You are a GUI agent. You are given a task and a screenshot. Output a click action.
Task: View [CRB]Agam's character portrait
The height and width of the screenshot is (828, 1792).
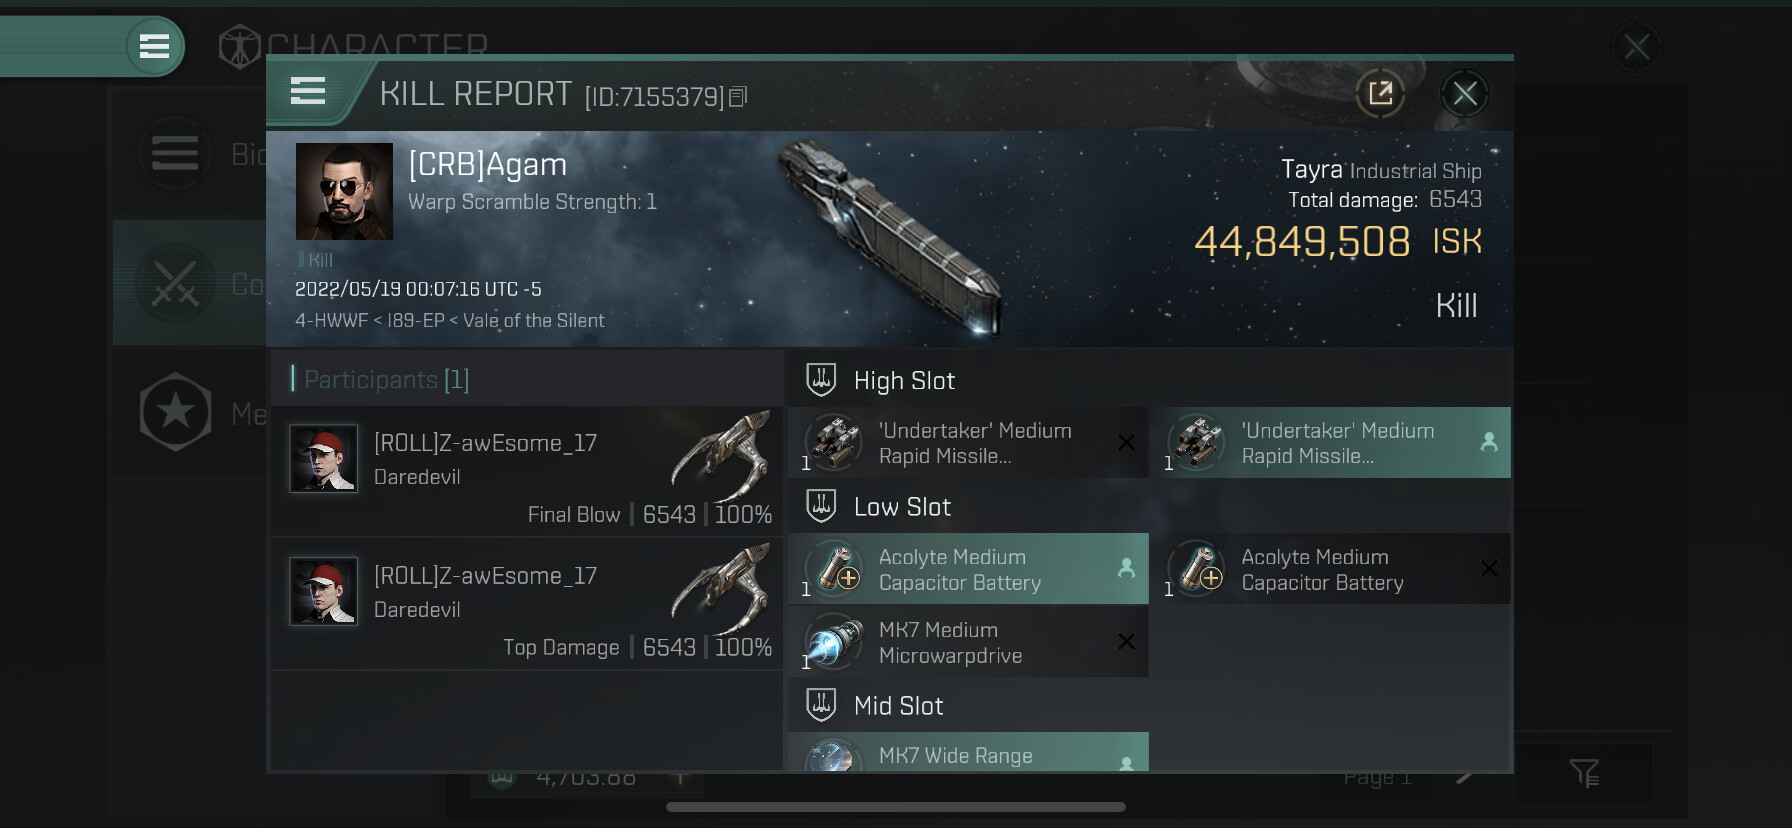[344, 191]
